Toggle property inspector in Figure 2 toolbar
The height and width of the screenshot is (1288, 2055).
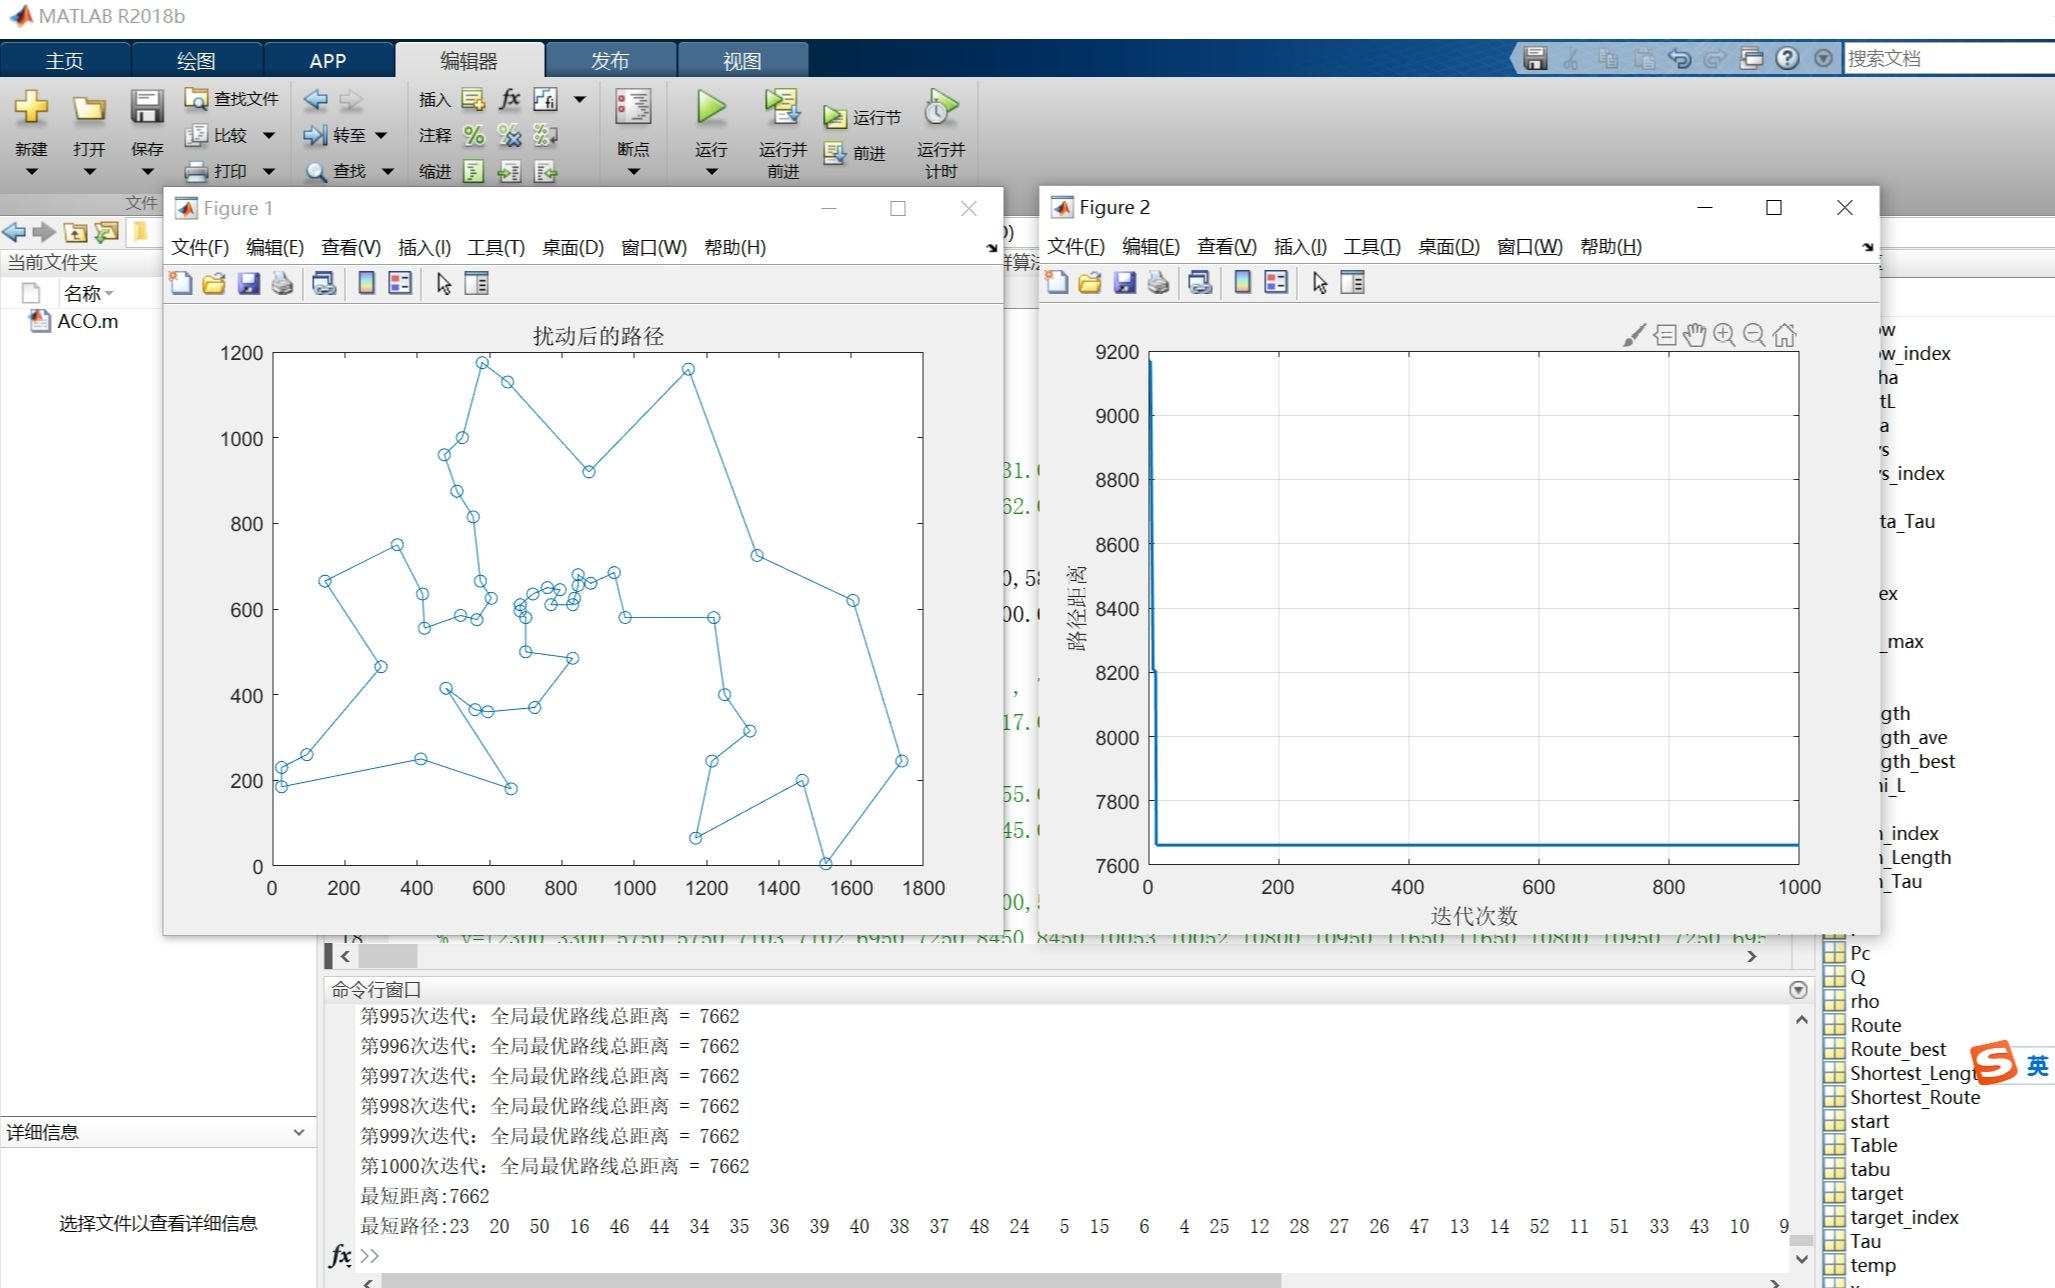tap(1352, 283)
